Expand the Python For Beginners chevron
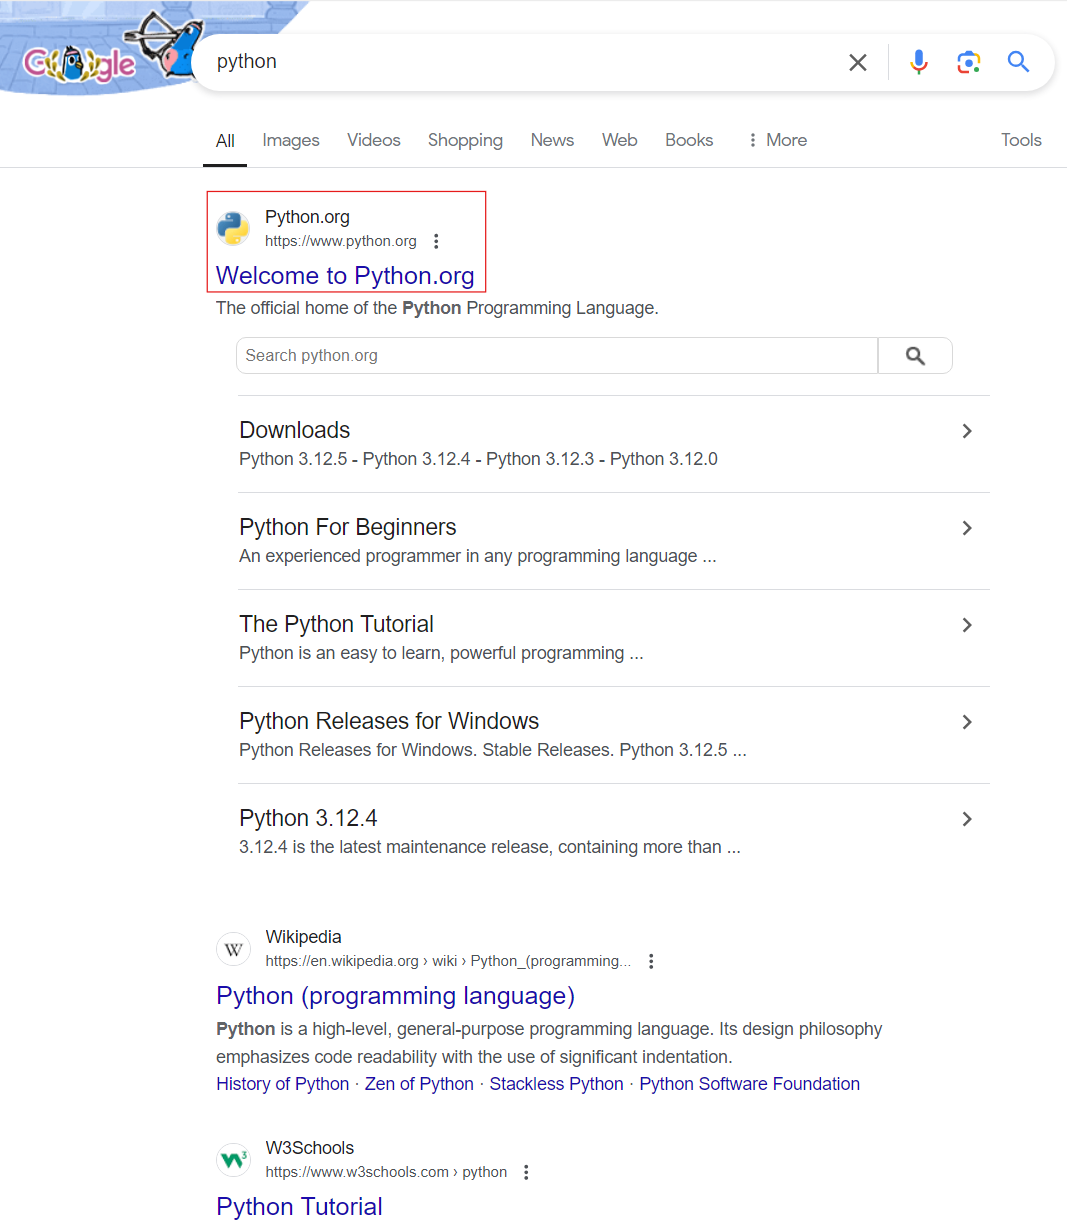1067x1222 pixels. [x=967, y=528]
